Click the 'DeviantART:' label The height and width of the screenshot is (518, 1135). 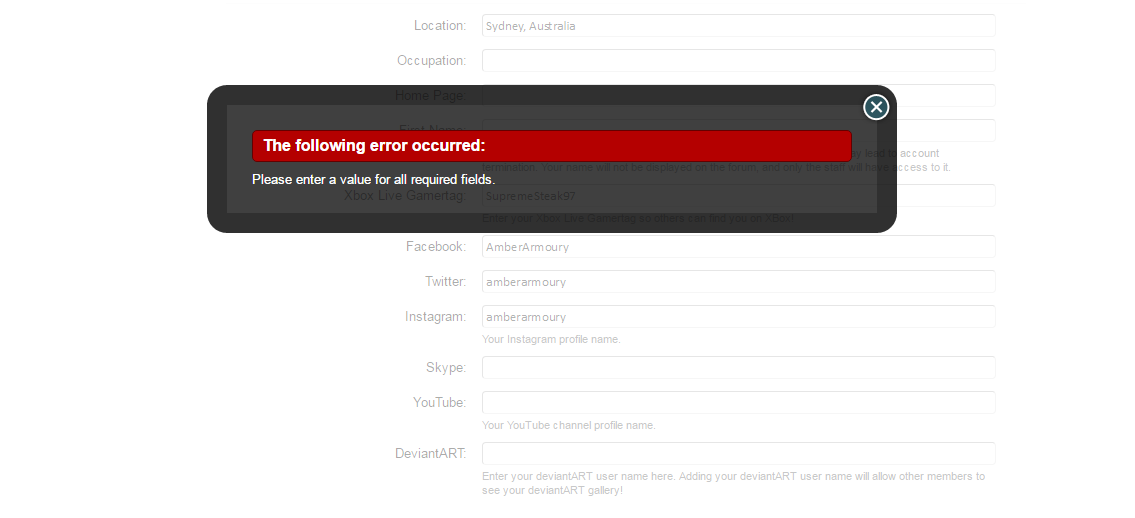click(431, 454)
